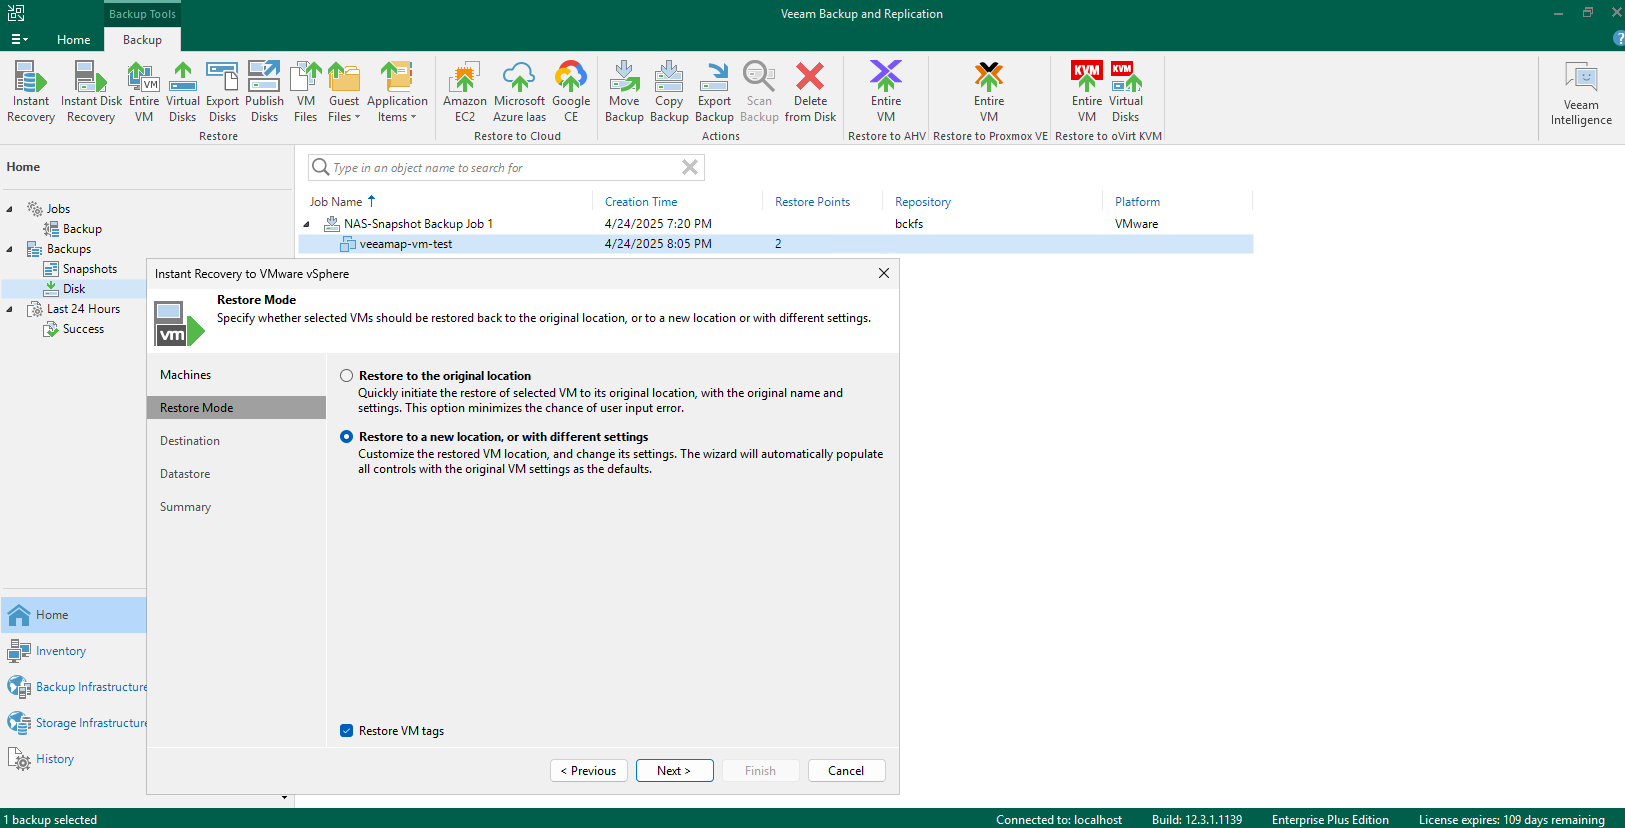Image resolution: width=1625 pixels, height=828 pixels.
Task: Collapse the Backups tree node
Action: [x=10, y=249]
